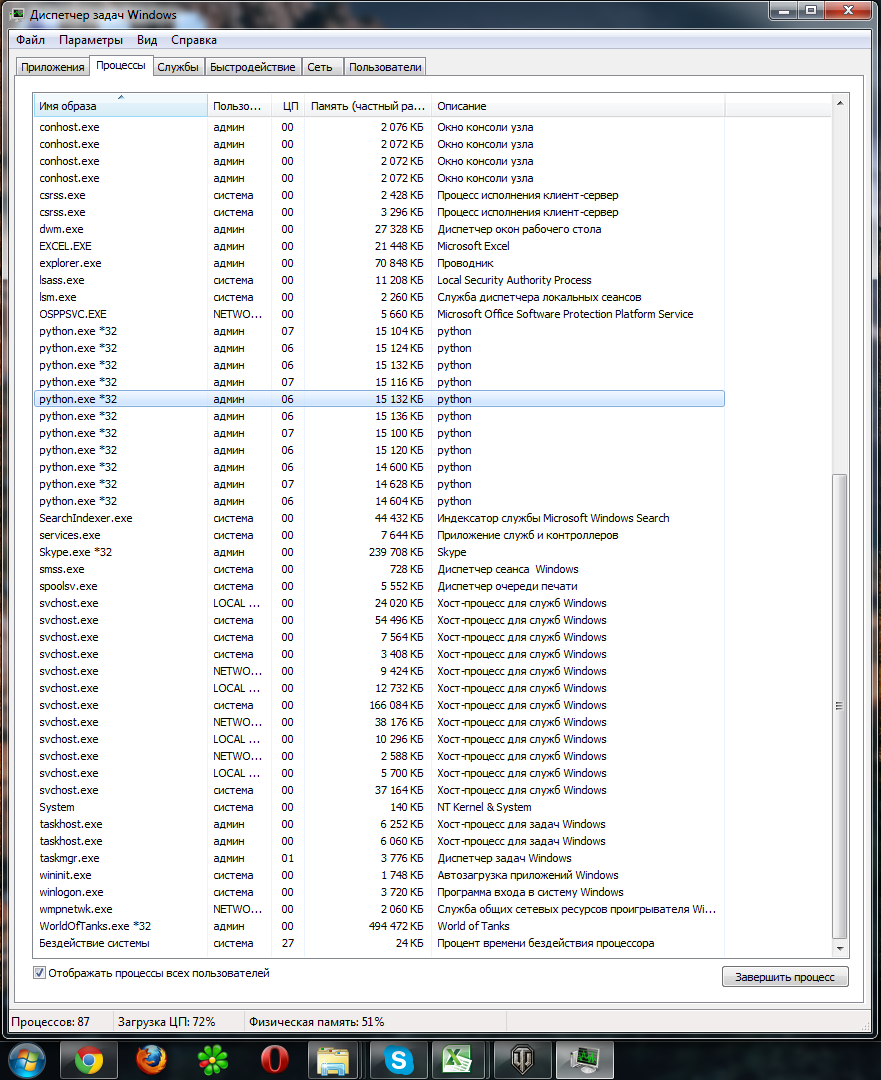Viewport: 881px width, 1080px height.
Task: Switch to the Приложения tab
Action: point(52,67)
